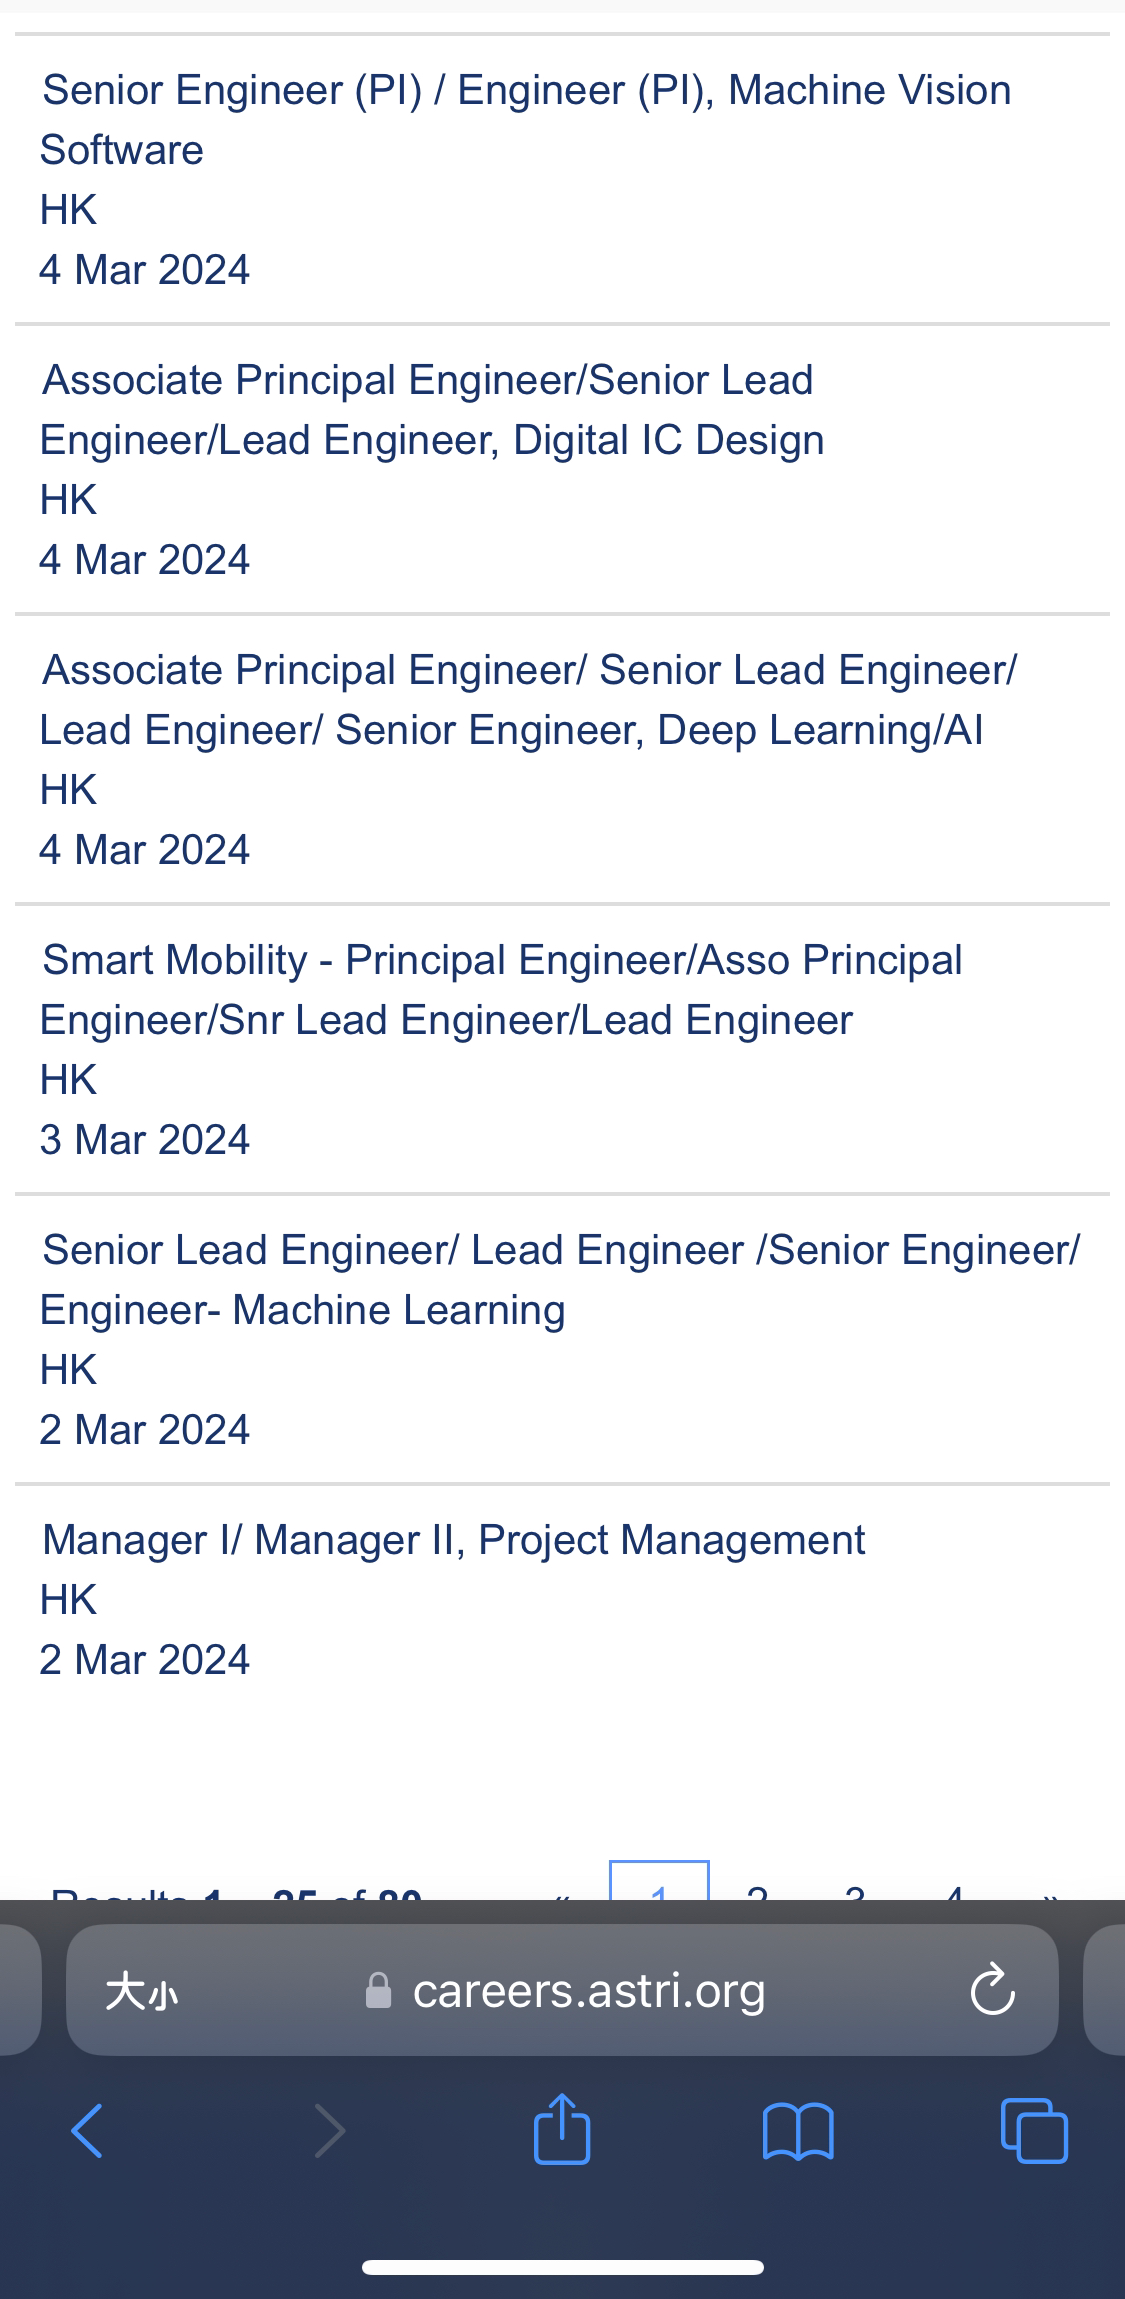The height and width of the screenshot is (2299, 1125).
Task: Tap the careers.astri.org address field
Action: pos(588,1990)
